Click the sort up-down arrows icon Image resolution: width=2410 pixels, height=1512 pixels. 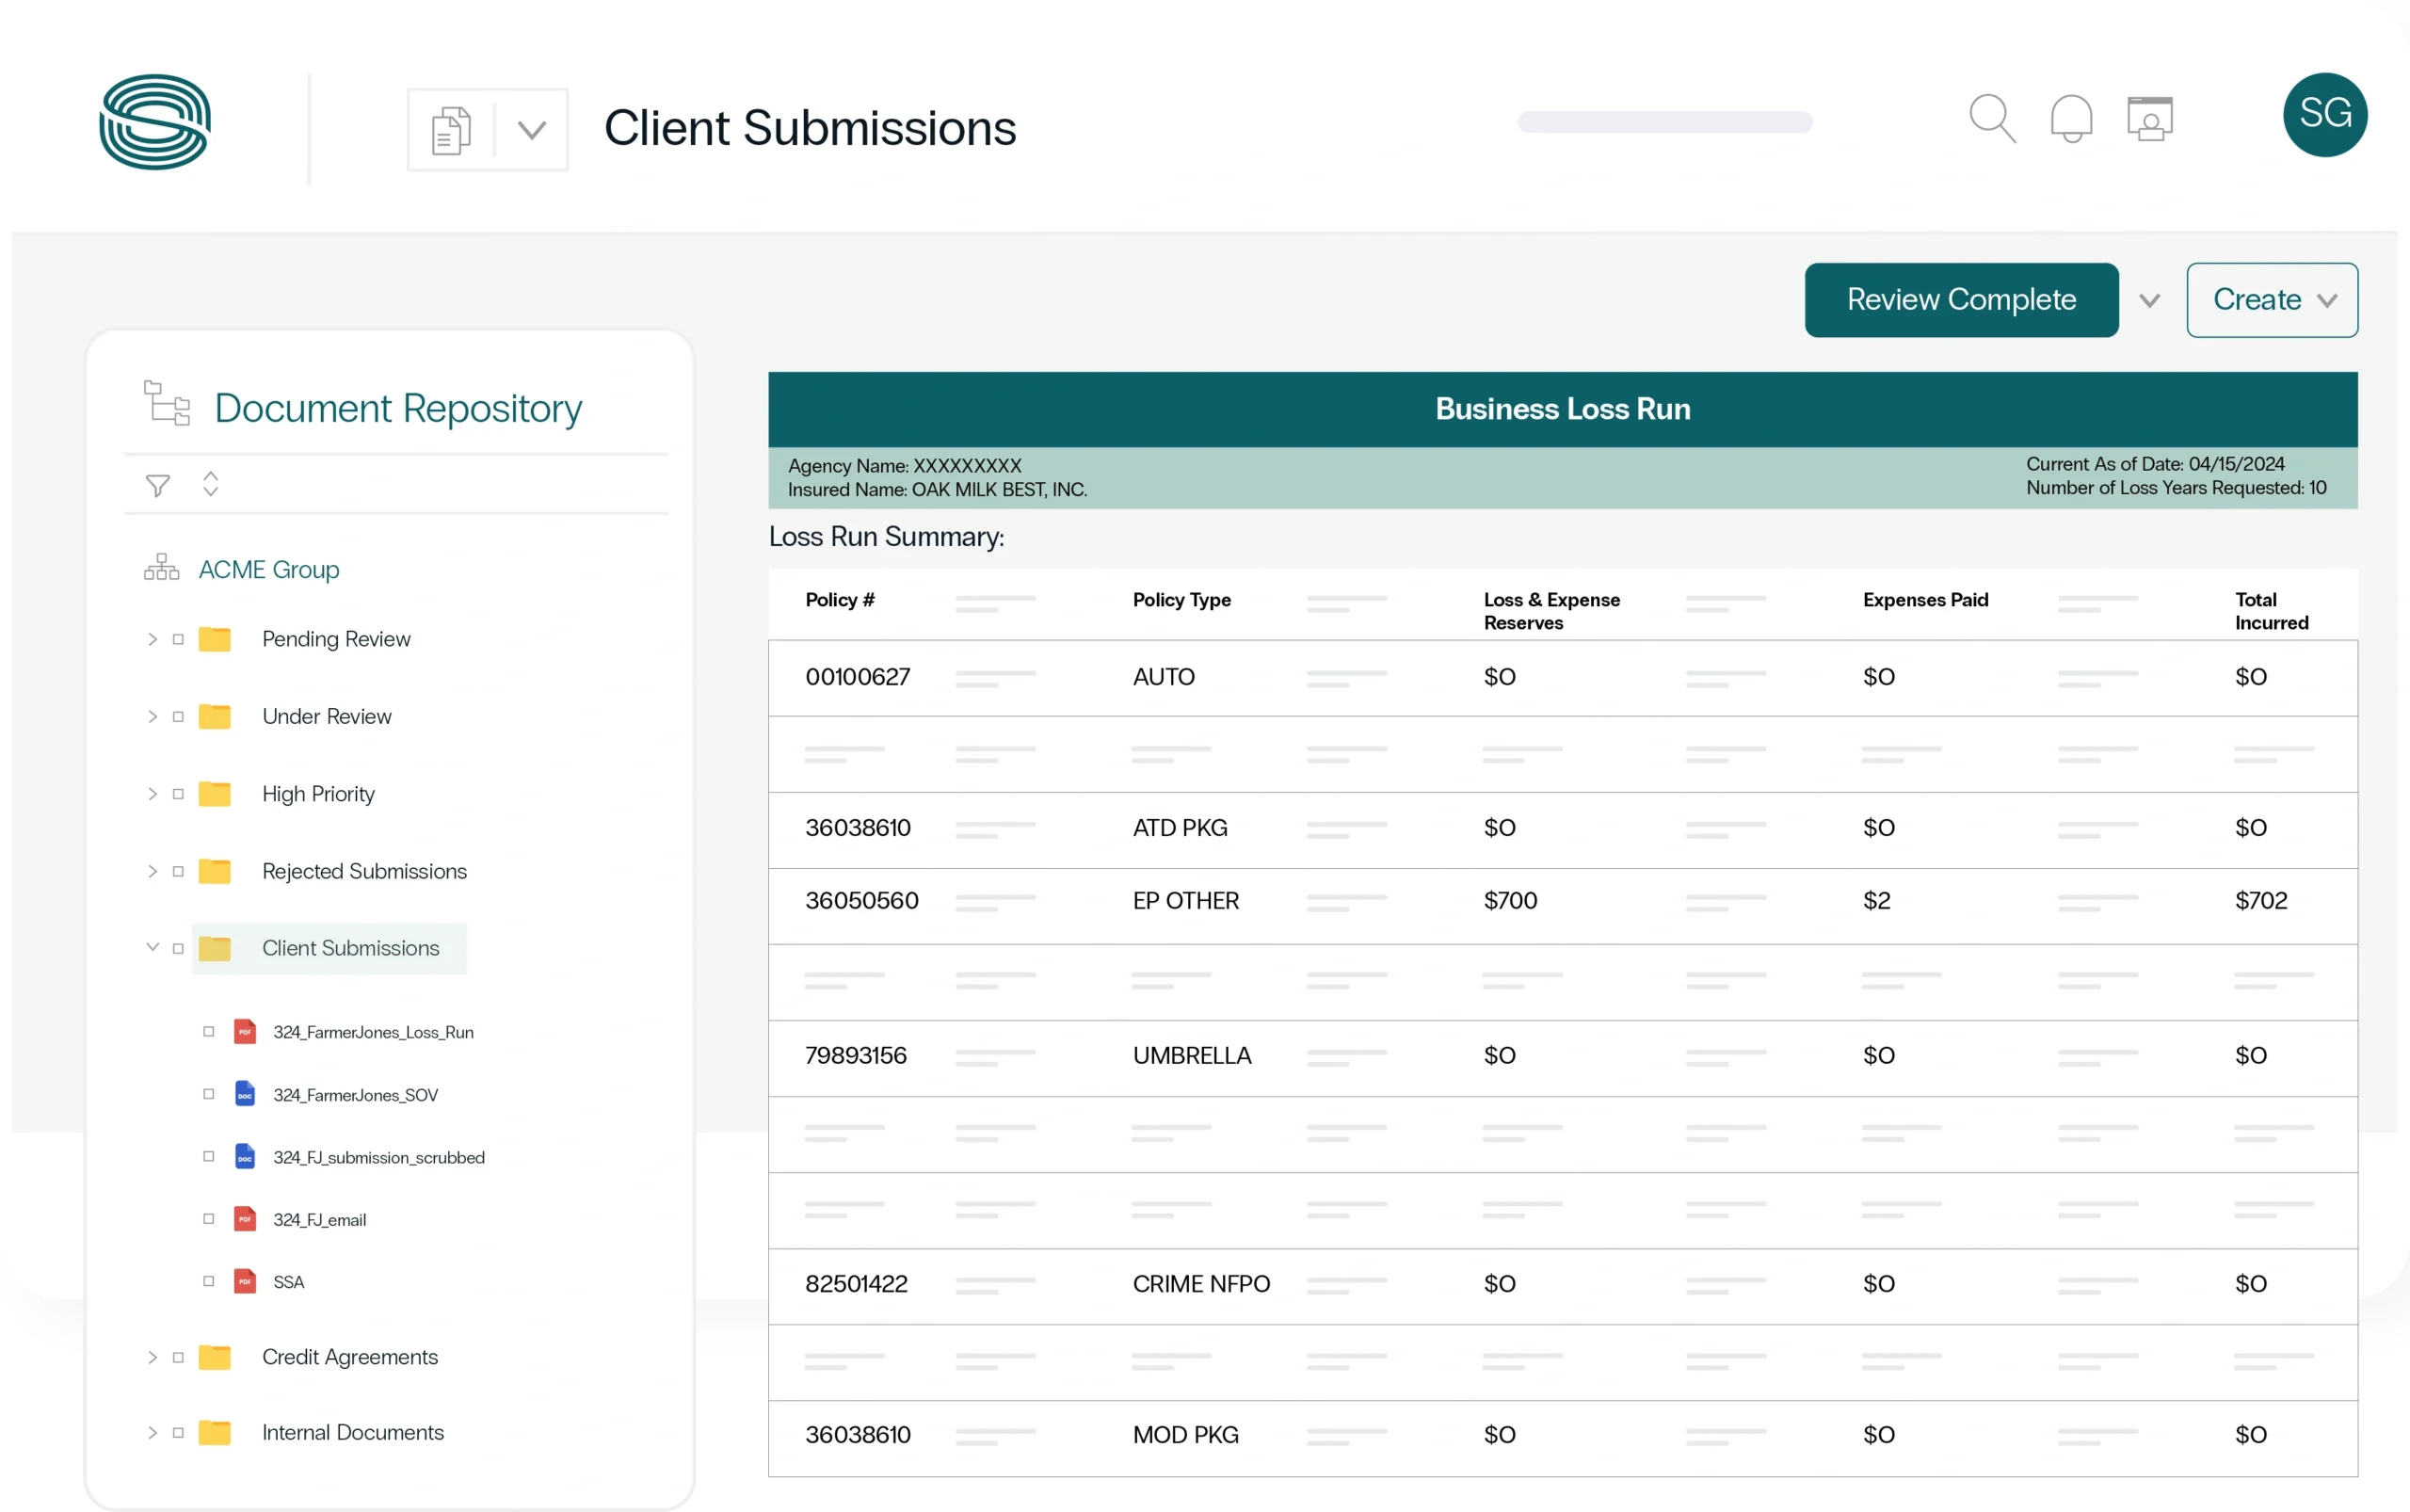(x=211, y=484)
